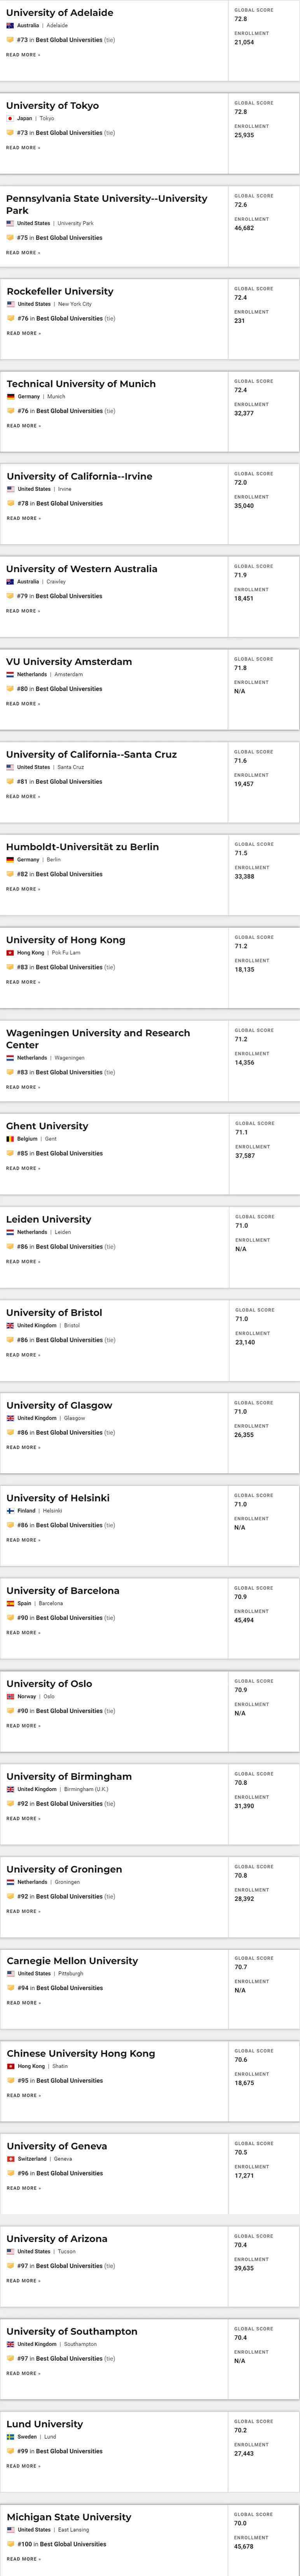This screenshot has height=2576, width=300.
Task: Click the Netherlands flag under VU University Amsterdam
Action: pos(10,674)
